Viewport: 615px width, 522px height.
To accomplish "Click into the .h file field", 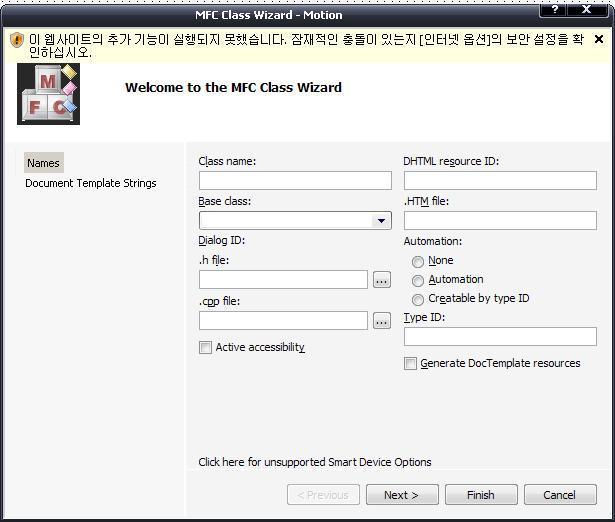I will (283, 279).
